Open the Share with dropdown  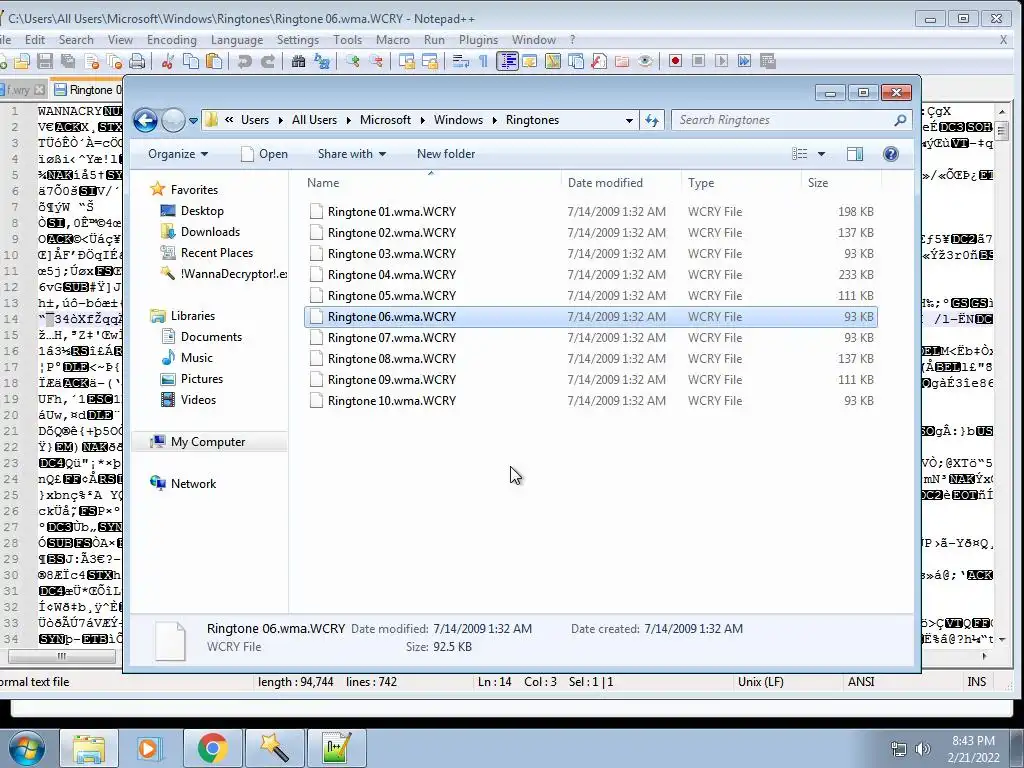(x=351, y=154)
